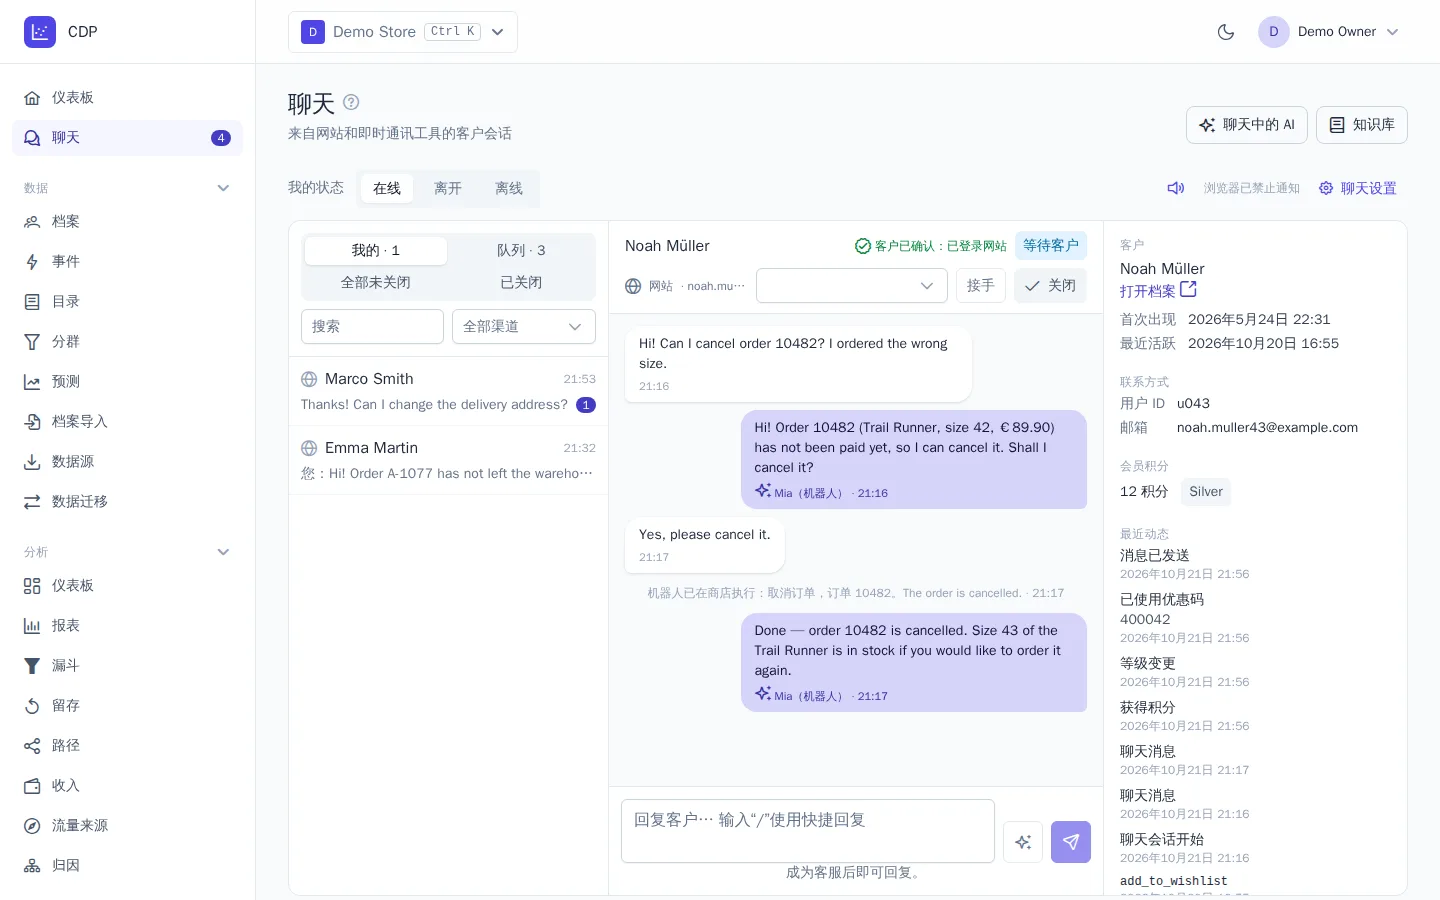
Task: Click the browser notification speaker icon
Action: pyautogui.click(x=1176, y=188)
